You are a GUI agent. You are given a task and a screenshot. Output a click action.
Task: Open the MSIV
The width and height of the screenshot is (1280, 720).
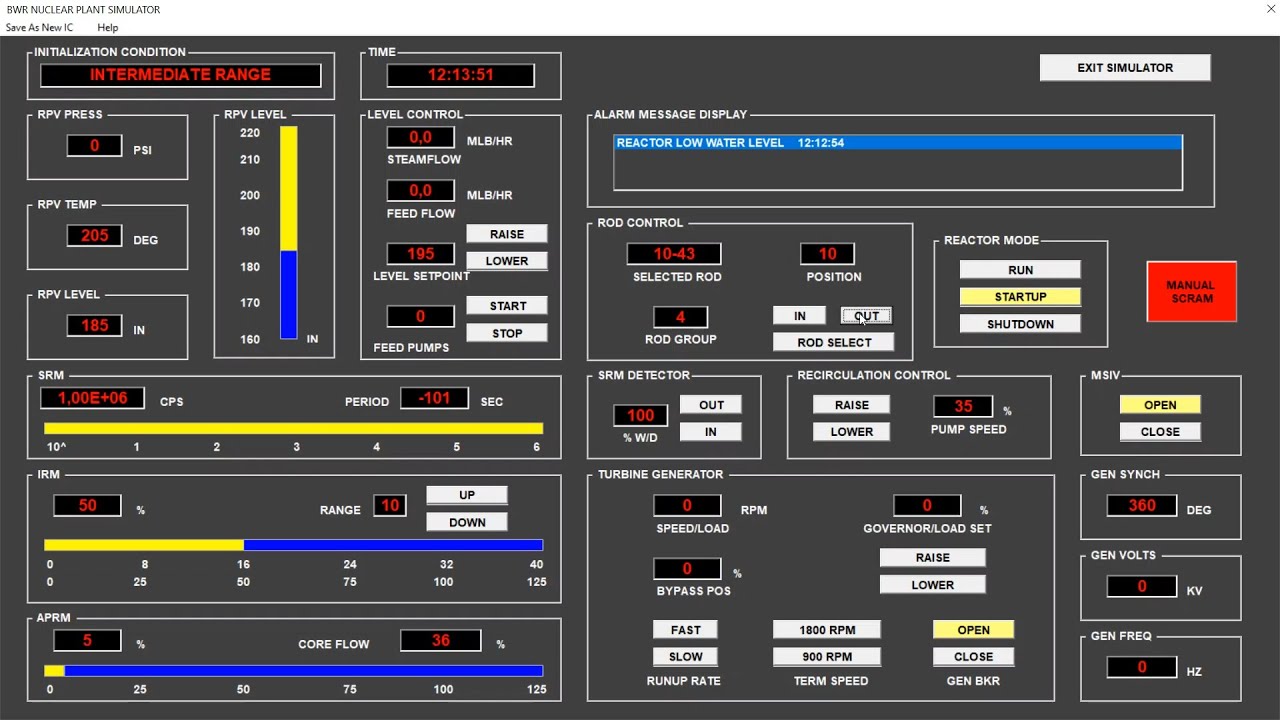[x=1160, y=405]
